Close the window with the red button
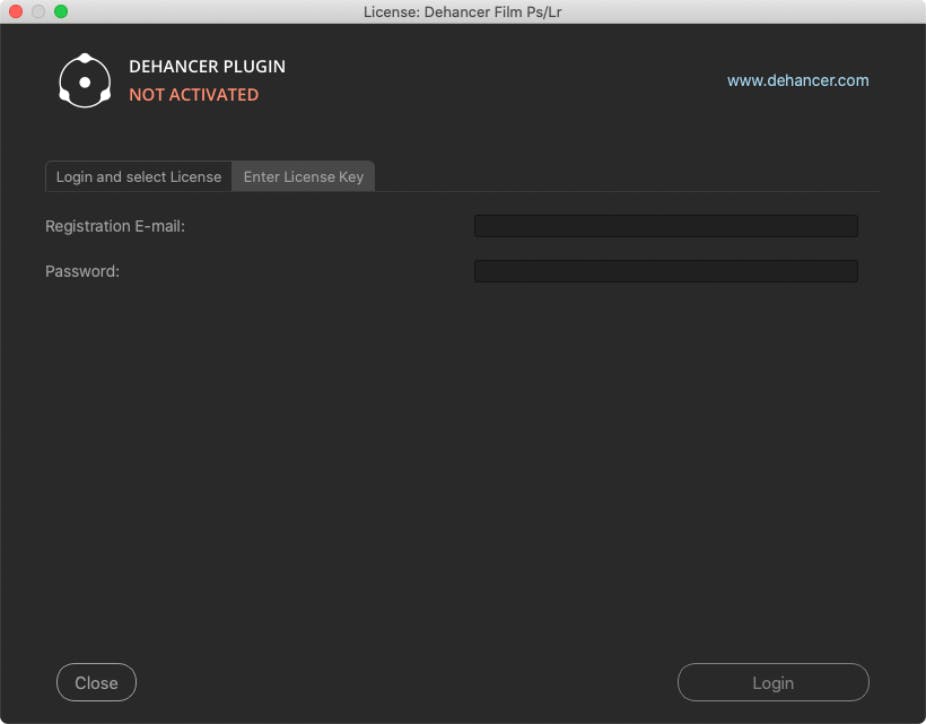Image resolution: width=928 pixels, height=726 pixels. [16, 12]
